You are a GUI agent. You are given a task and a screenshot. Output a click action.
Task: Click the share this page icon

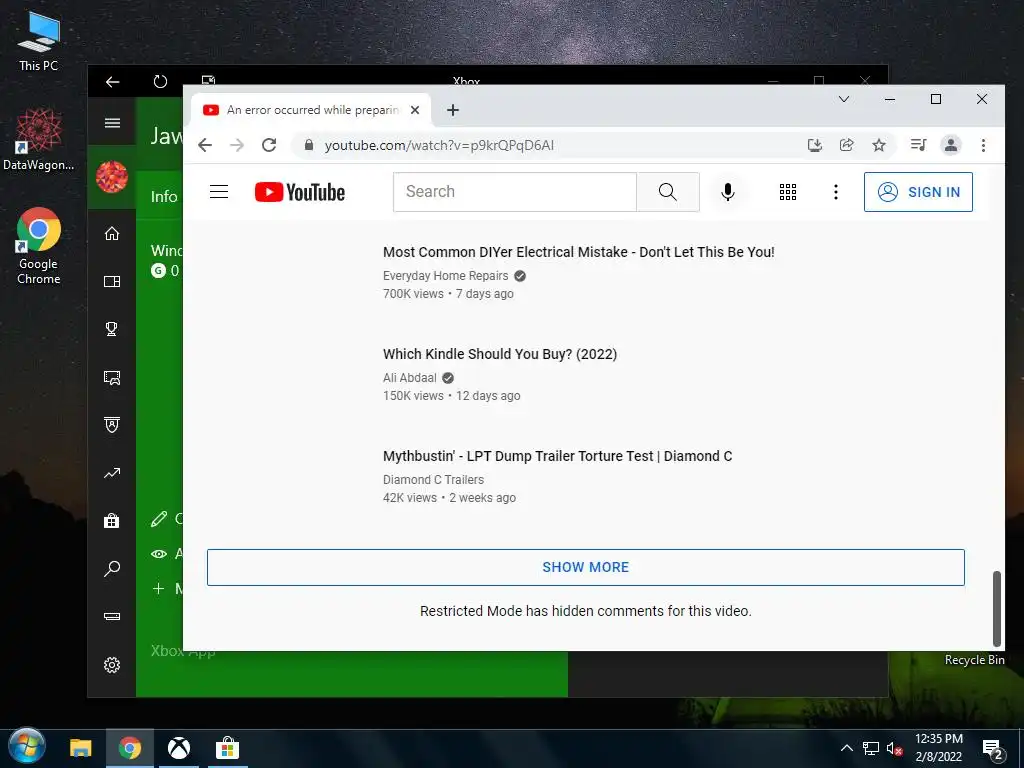846,145
